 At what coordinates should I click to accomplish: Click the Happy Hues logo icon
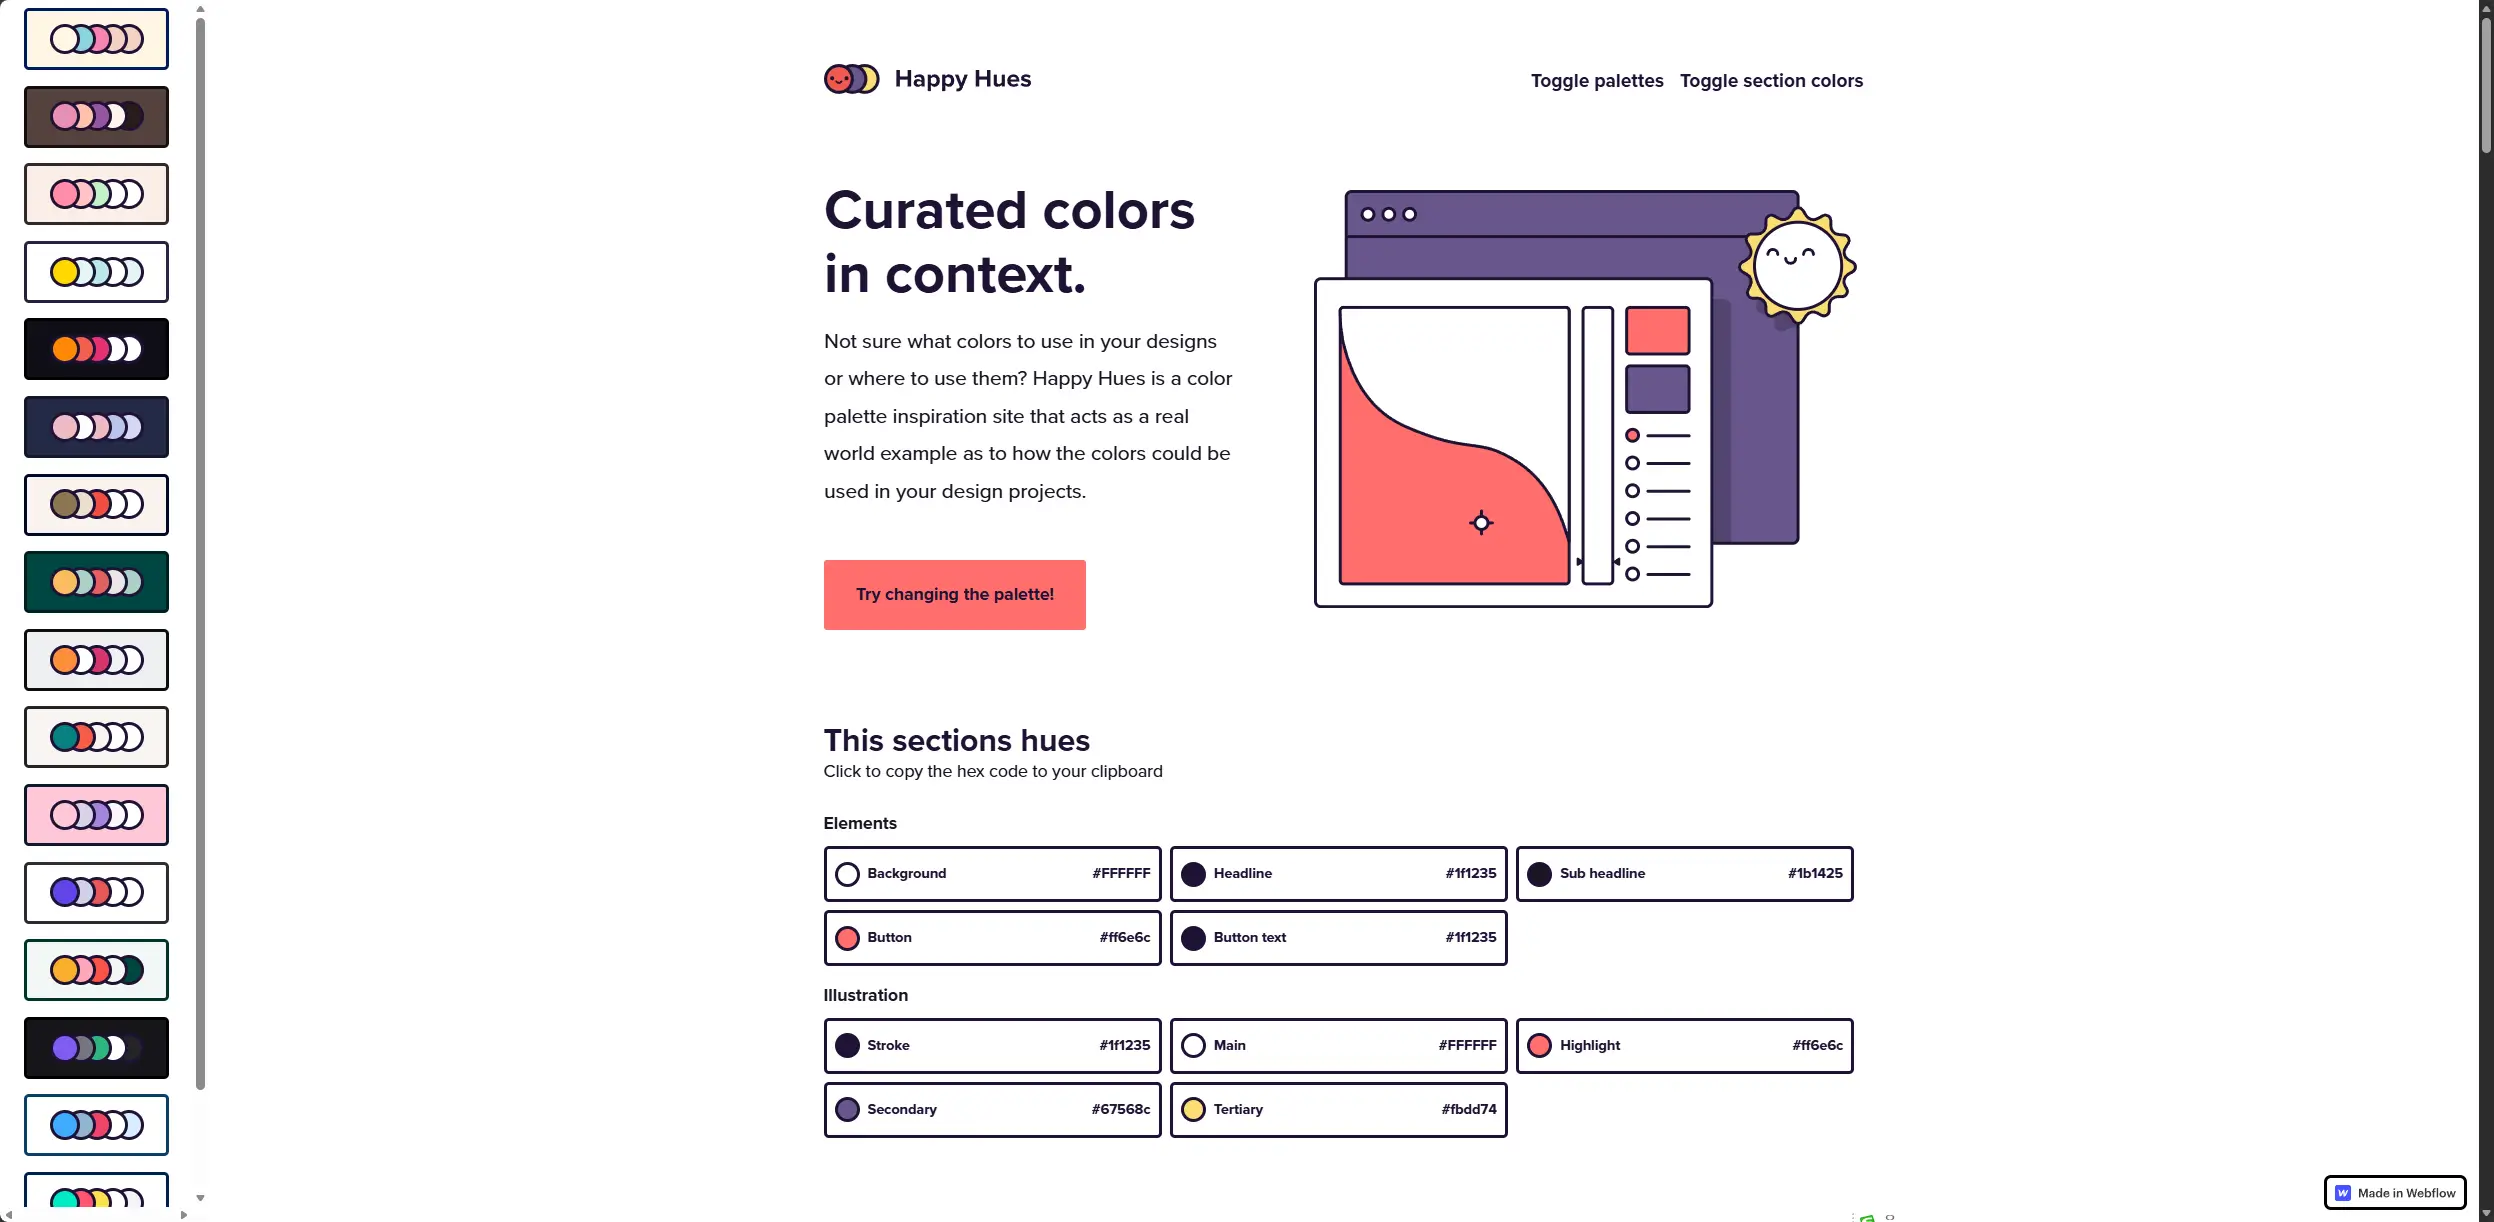(851, 79)
